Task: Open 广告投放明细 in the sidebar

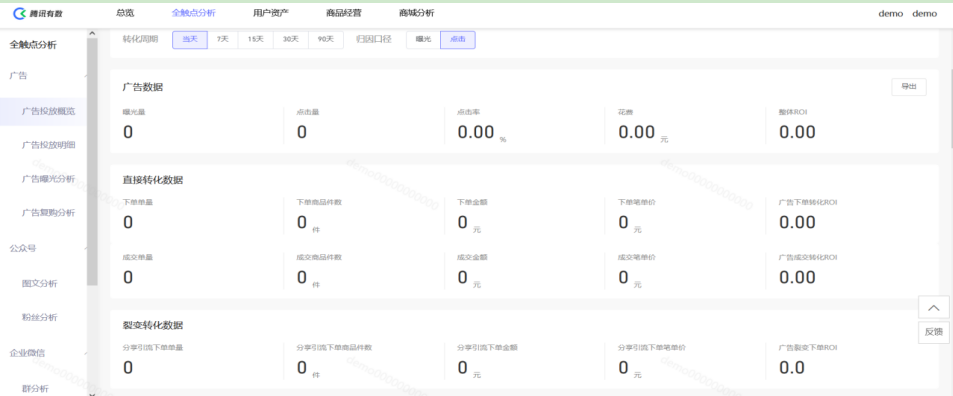Action: click(49, 145)
